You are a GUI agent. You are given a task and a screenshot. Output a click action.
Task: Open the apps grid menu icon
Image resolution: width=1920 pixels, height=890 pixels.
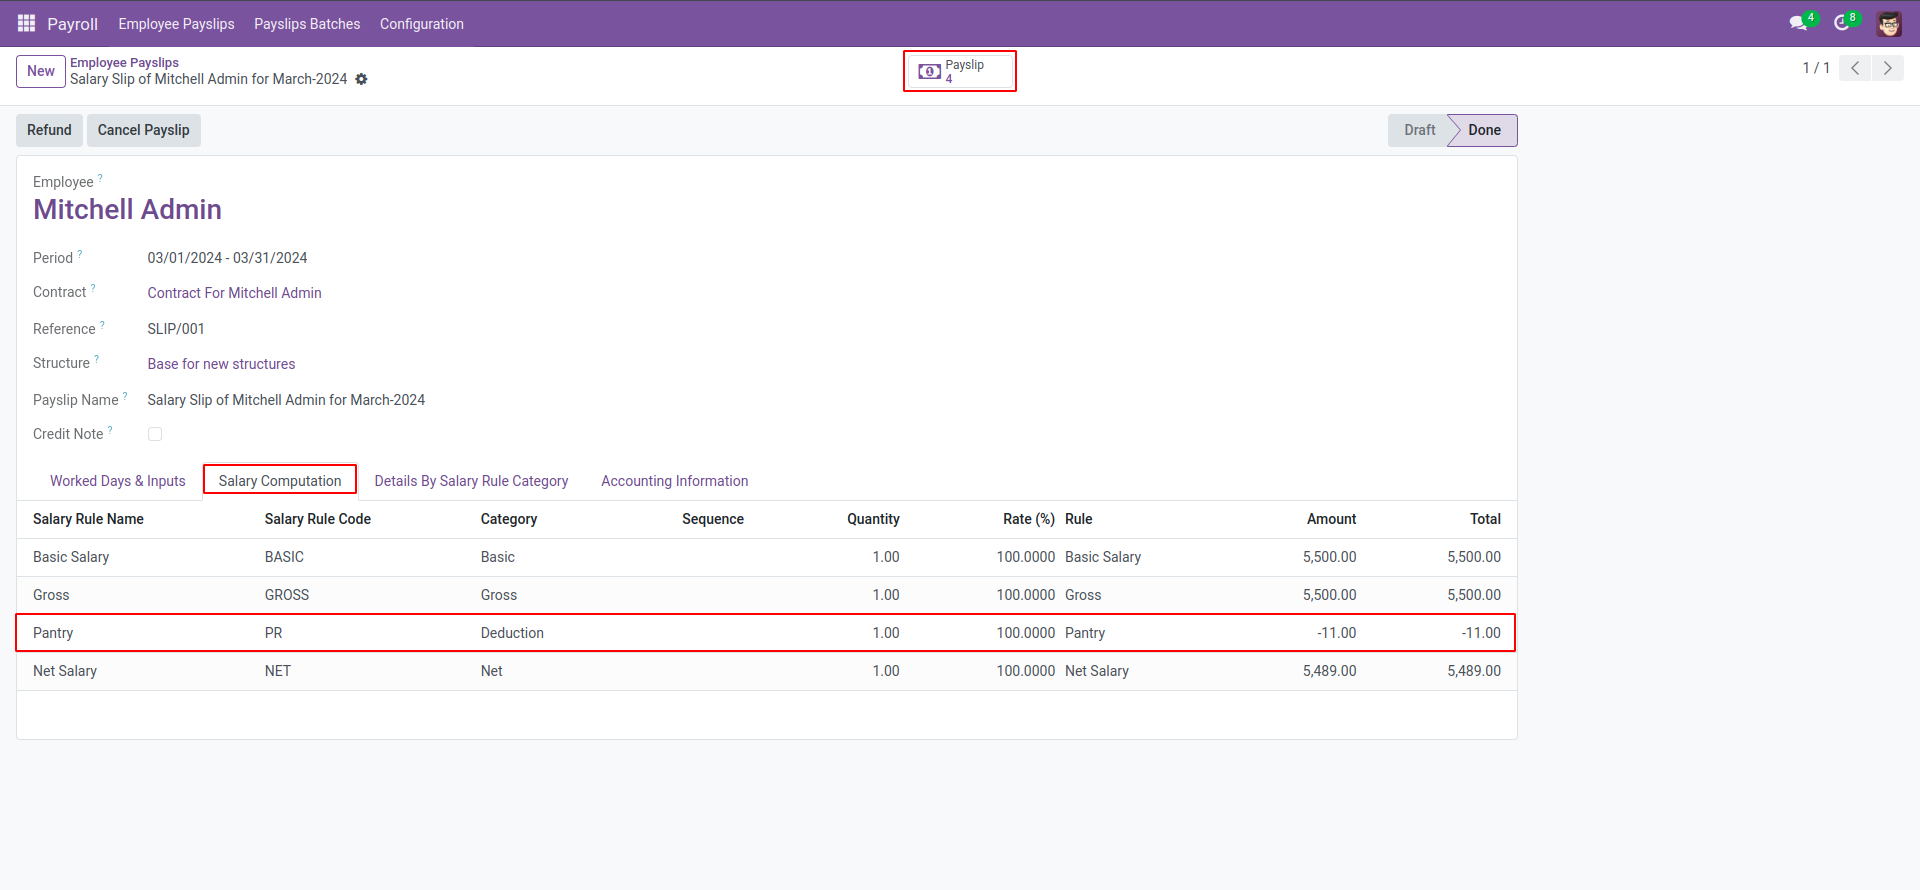pyautogui.click(x=26, y=23)
